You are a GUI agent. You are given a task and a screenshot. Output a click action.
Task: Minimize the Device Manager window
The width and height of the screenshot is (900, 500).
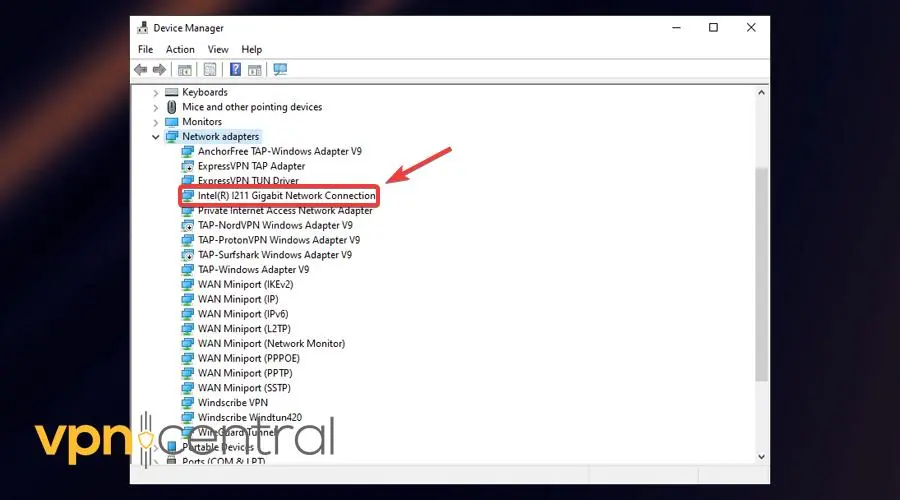tap(677, 28)
